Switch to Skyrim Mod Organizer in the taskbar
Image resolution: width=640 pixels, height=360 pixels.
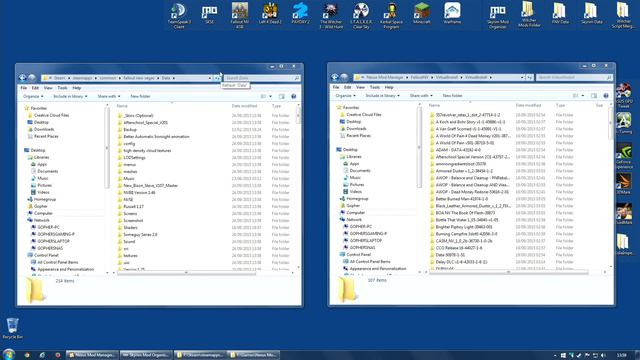[x=146, y=355]
